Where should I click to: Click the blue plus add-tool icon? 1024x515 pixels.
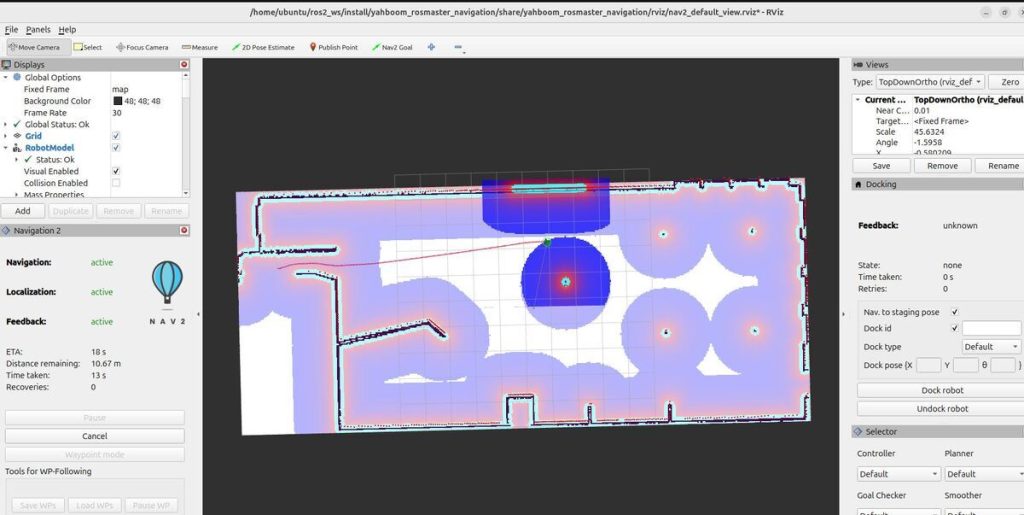click(432, 47)
